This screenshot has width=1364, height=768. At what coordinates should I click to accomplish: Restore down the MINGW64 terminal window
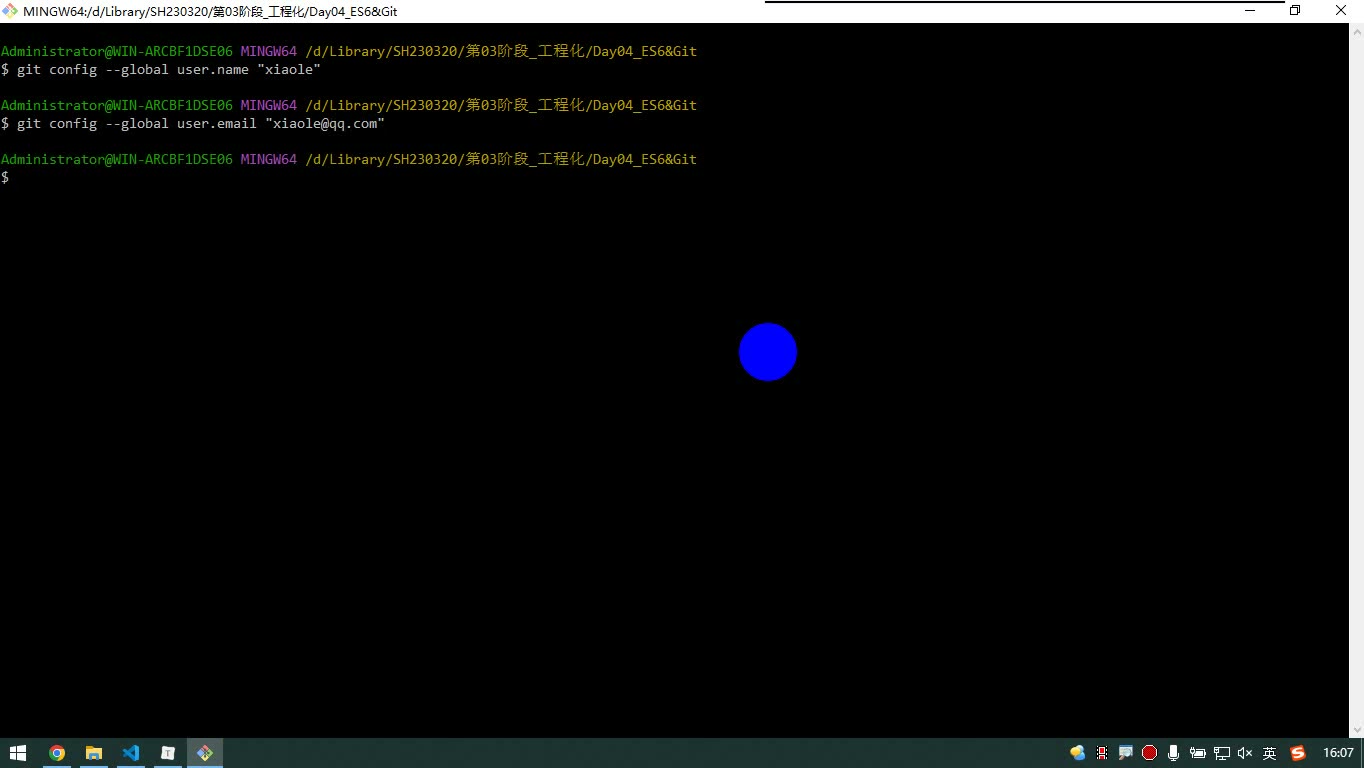[x=1295, y=11]
